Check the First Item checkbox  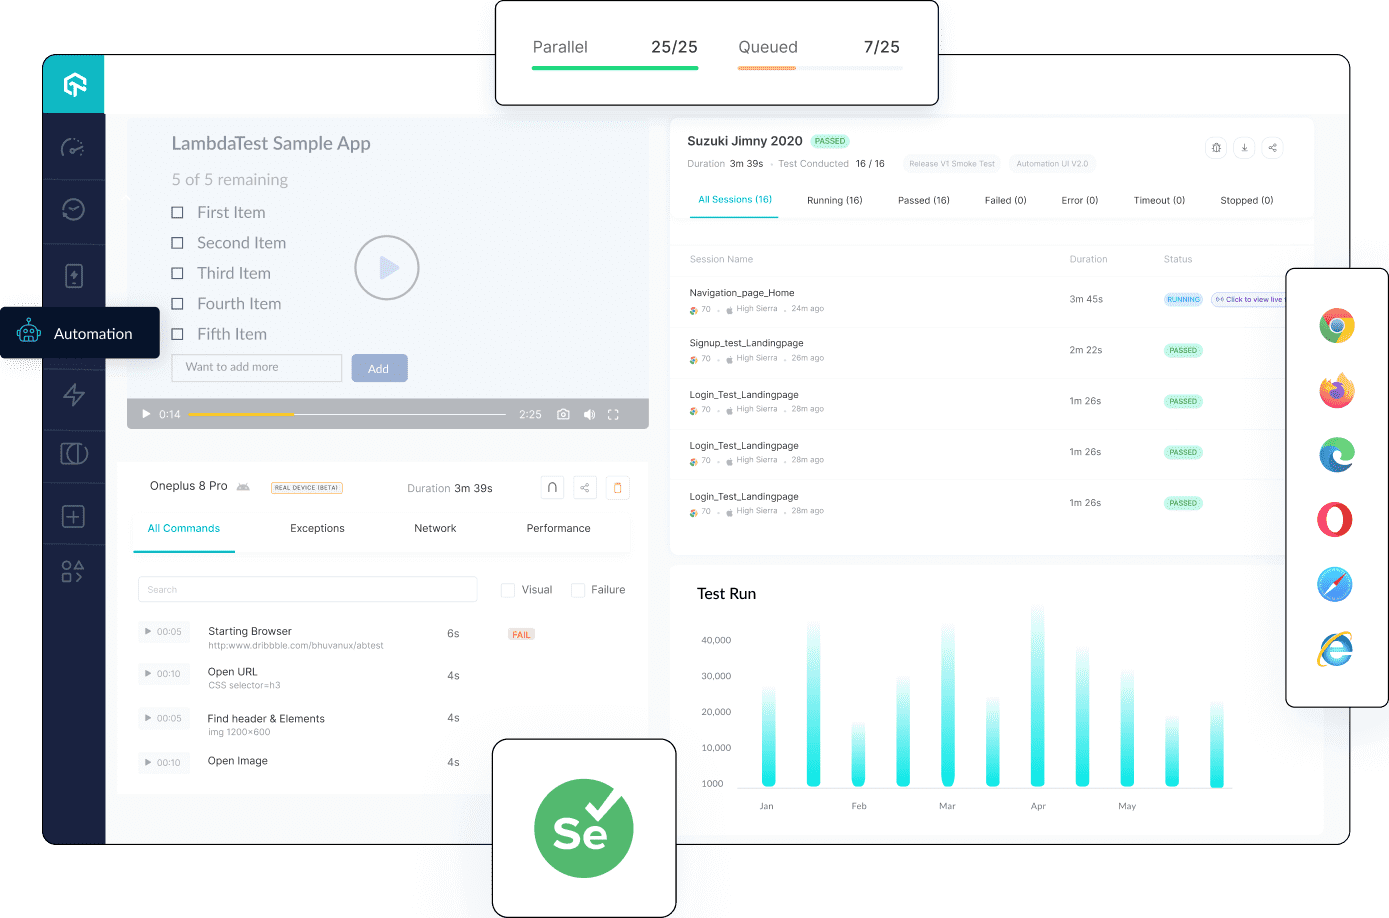[x=177, y=212]
